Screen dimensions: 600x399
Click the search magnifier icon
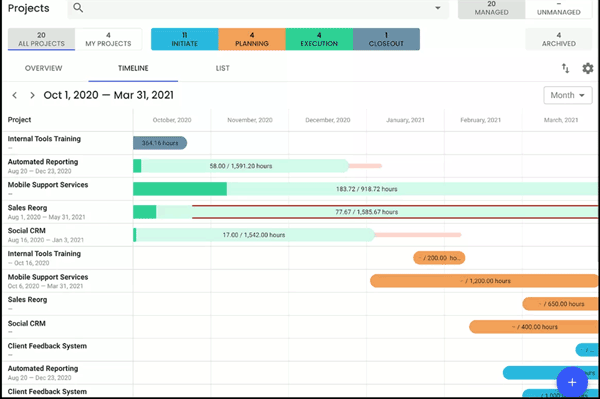78,7
